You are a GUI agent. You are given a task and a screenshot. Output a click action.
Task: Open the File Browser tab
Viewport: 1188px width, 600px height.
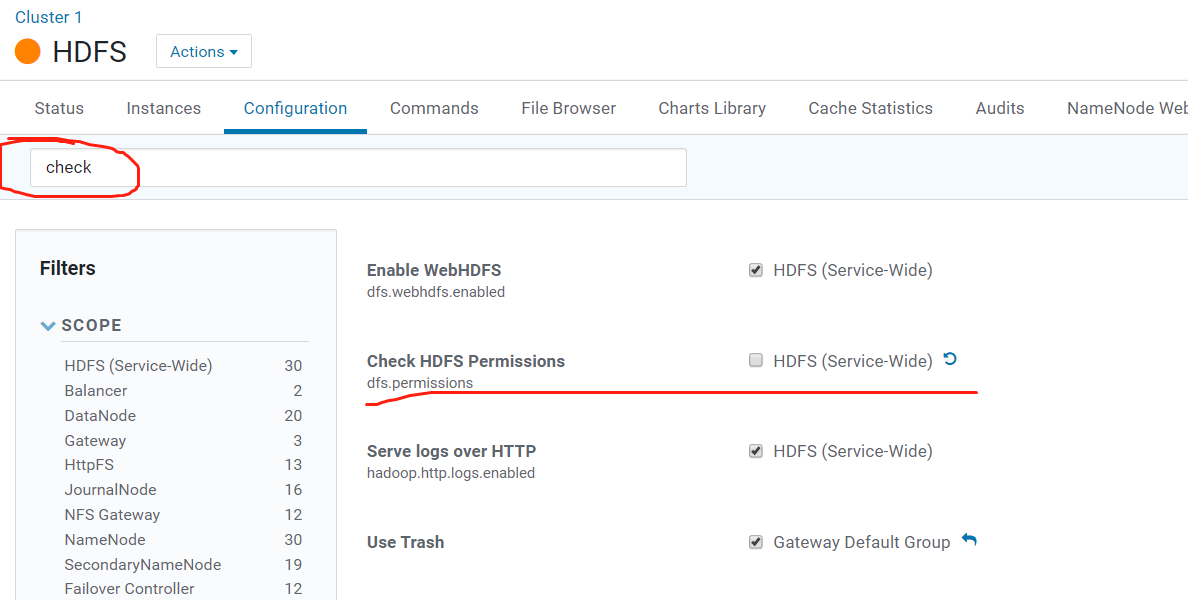(x=568, y=107)
